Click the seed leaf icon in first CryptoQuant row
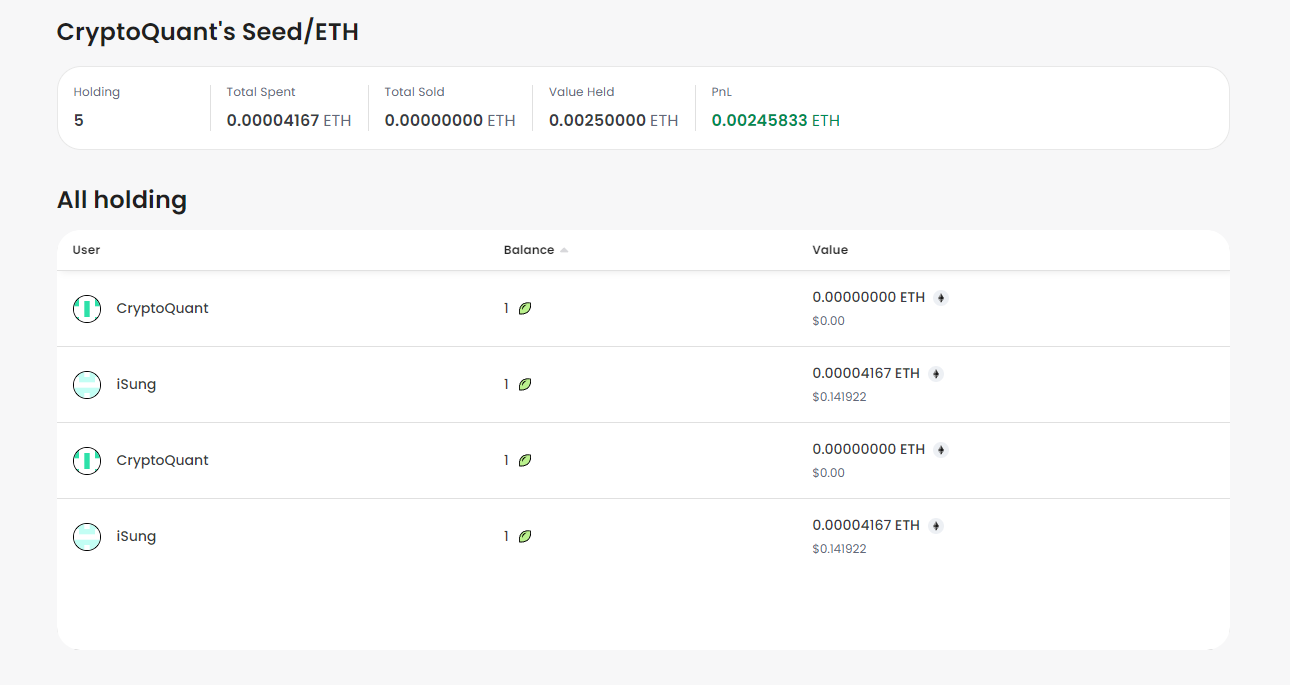 pyautogui.click(x=525, y=309)
